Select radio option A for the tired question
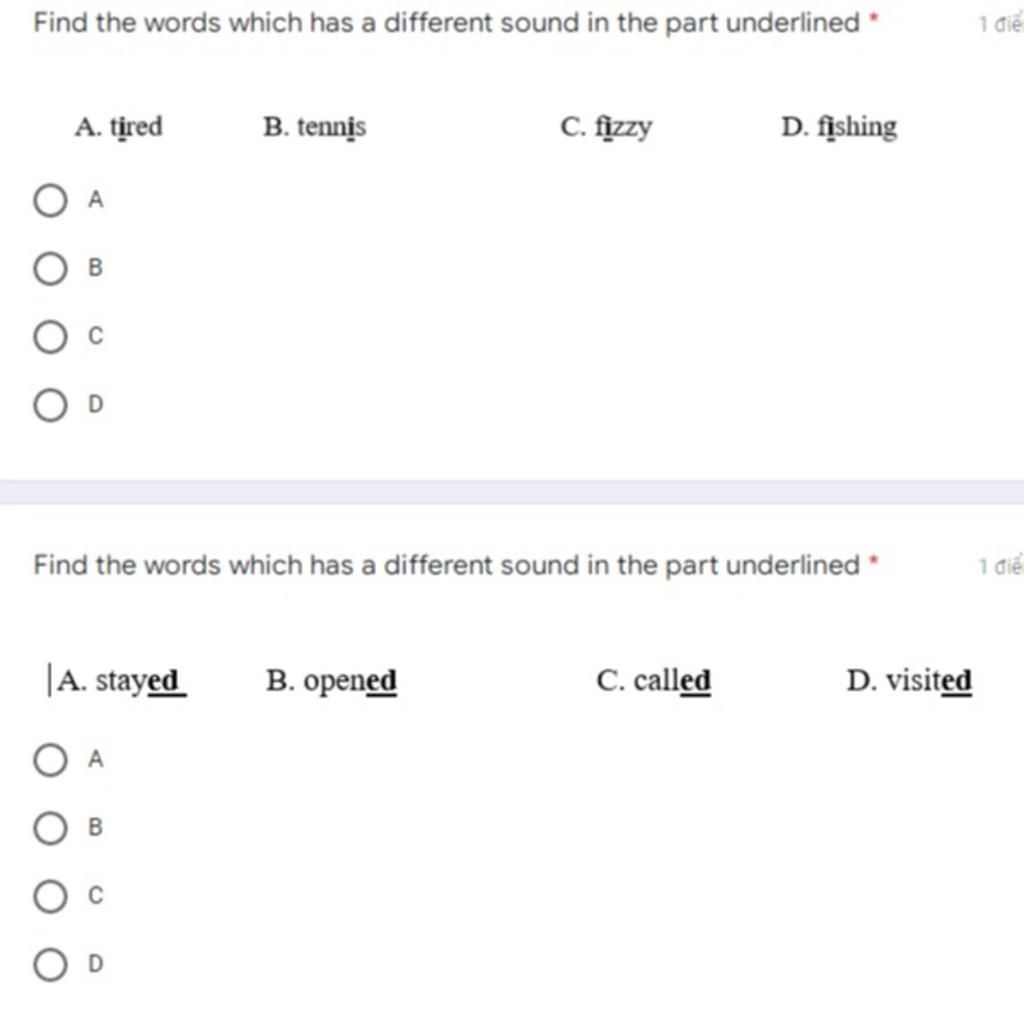 (x=50, y=200)
